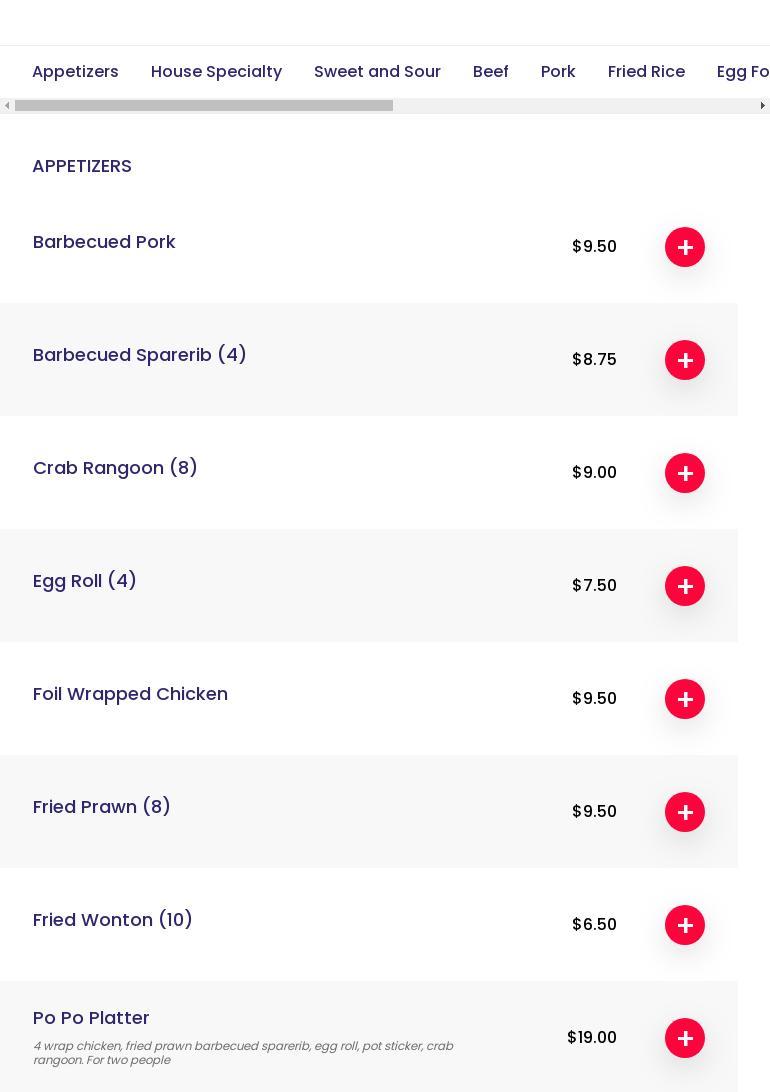Add Fried Wonton (10) with the plus icon
770x1092 pixels.
685,925
